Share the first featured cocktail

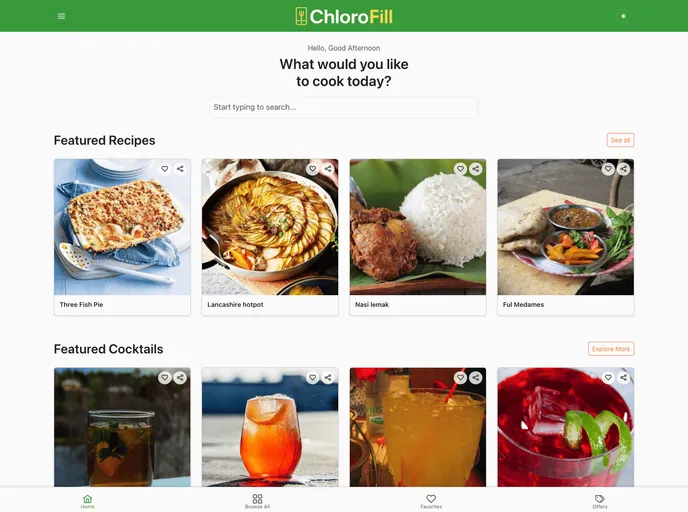180,378
